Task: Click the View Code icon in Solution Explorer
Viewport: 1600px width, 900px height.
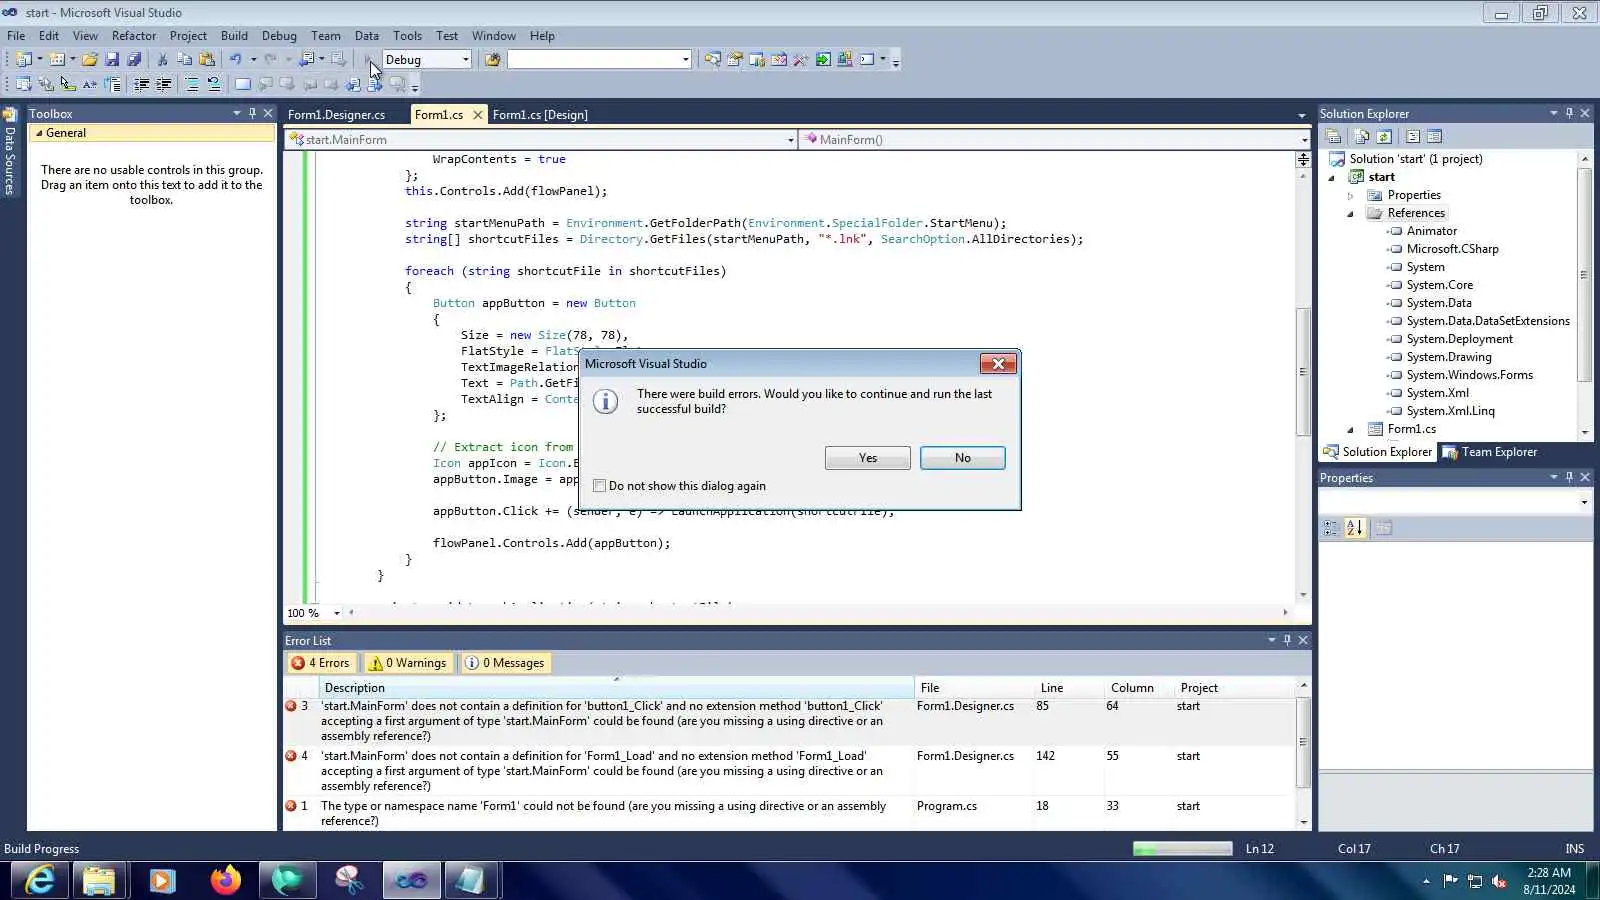Action: (1413, 137)
